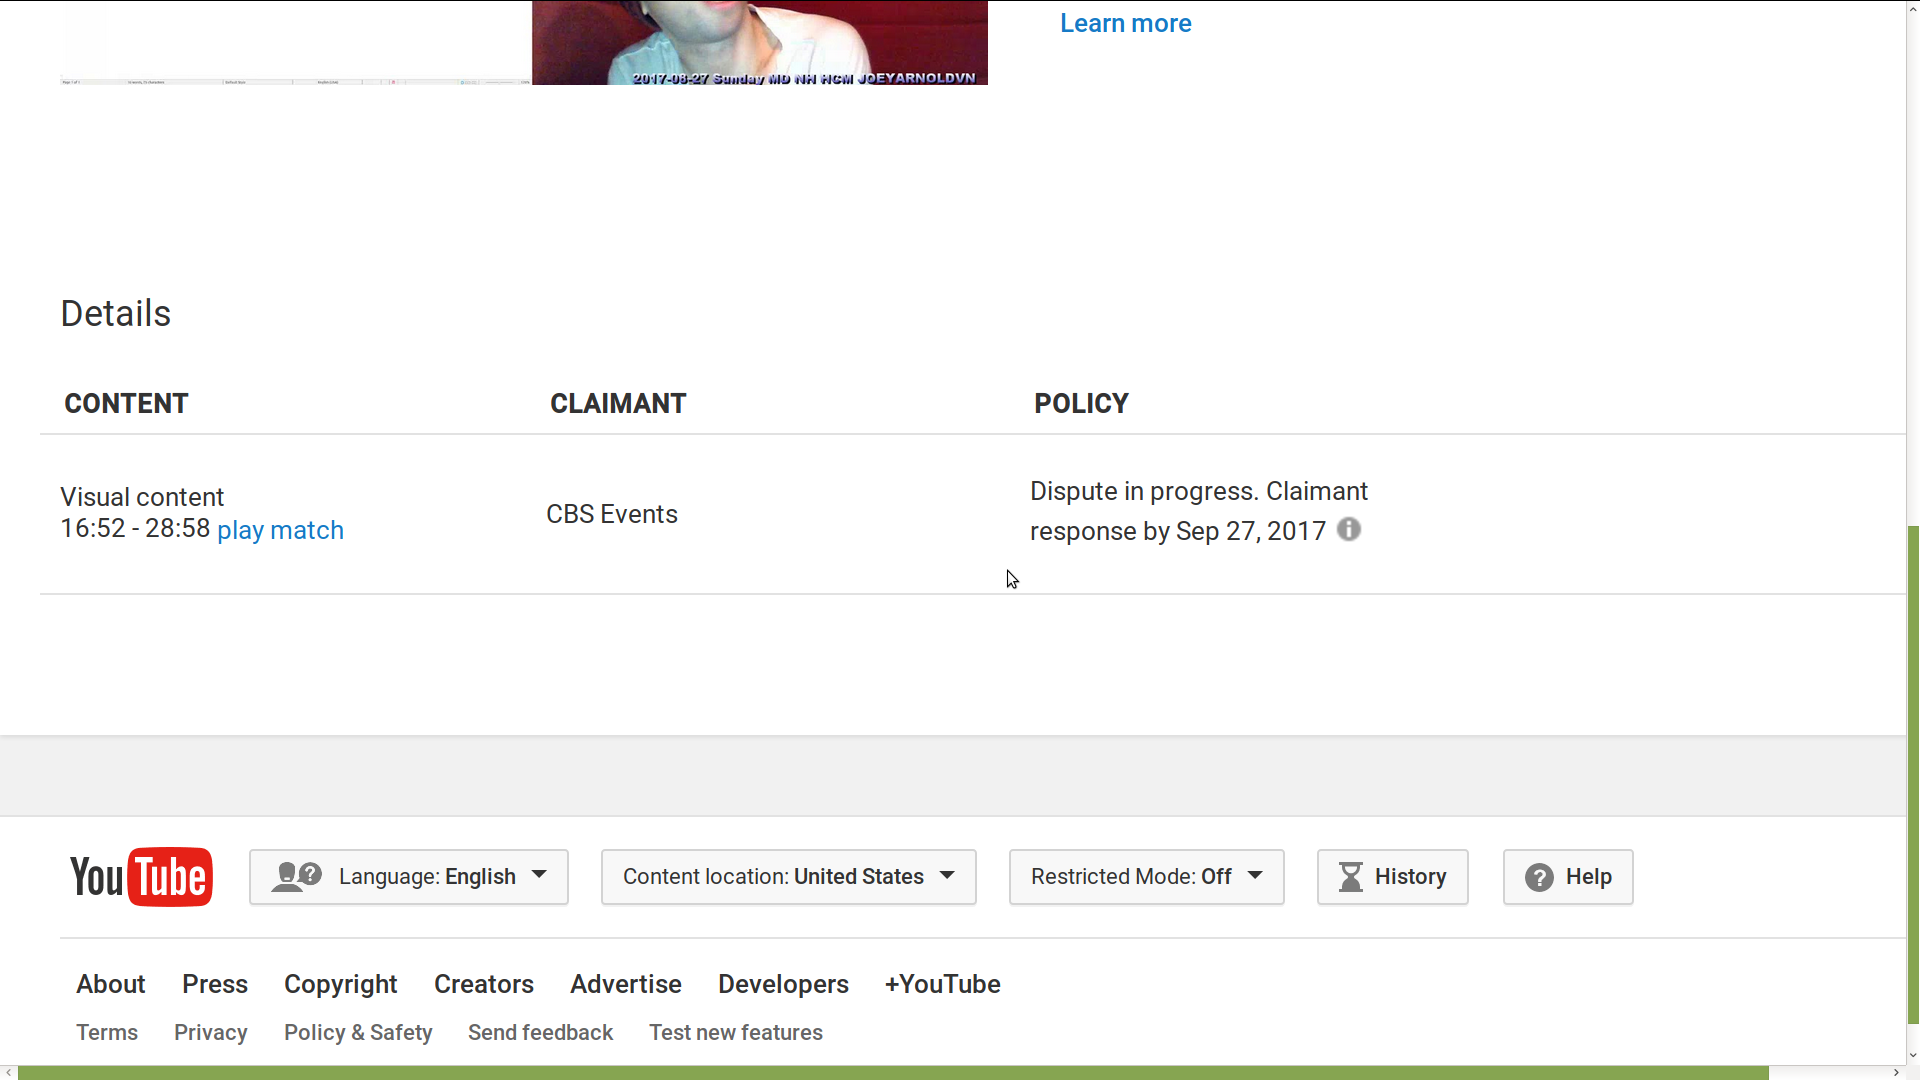Click the info icon beside Sep 27, 2017

pos(1349,529)
